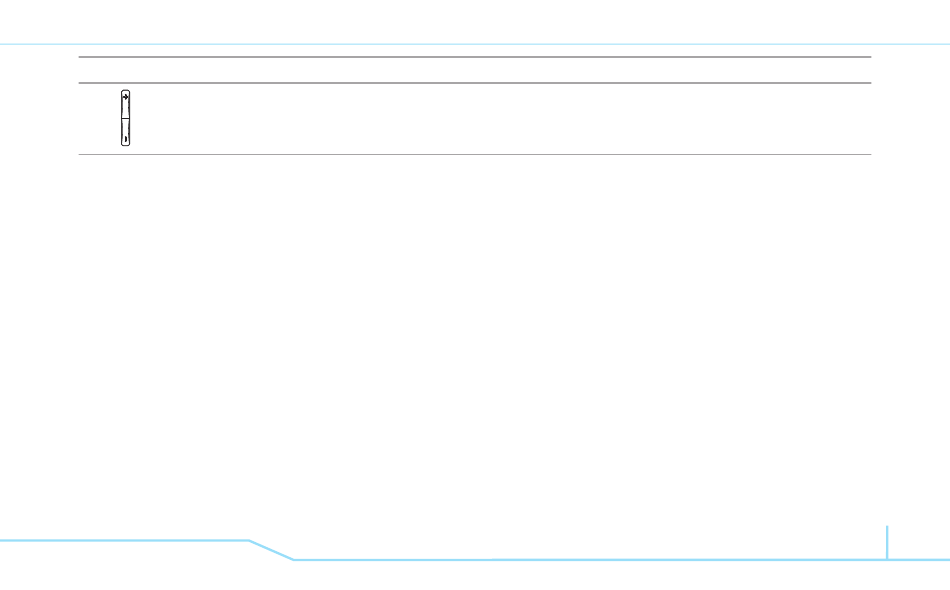Screen dimensions: 950x590
Task: Click the vertical rocker key icon
Action: 125,118
